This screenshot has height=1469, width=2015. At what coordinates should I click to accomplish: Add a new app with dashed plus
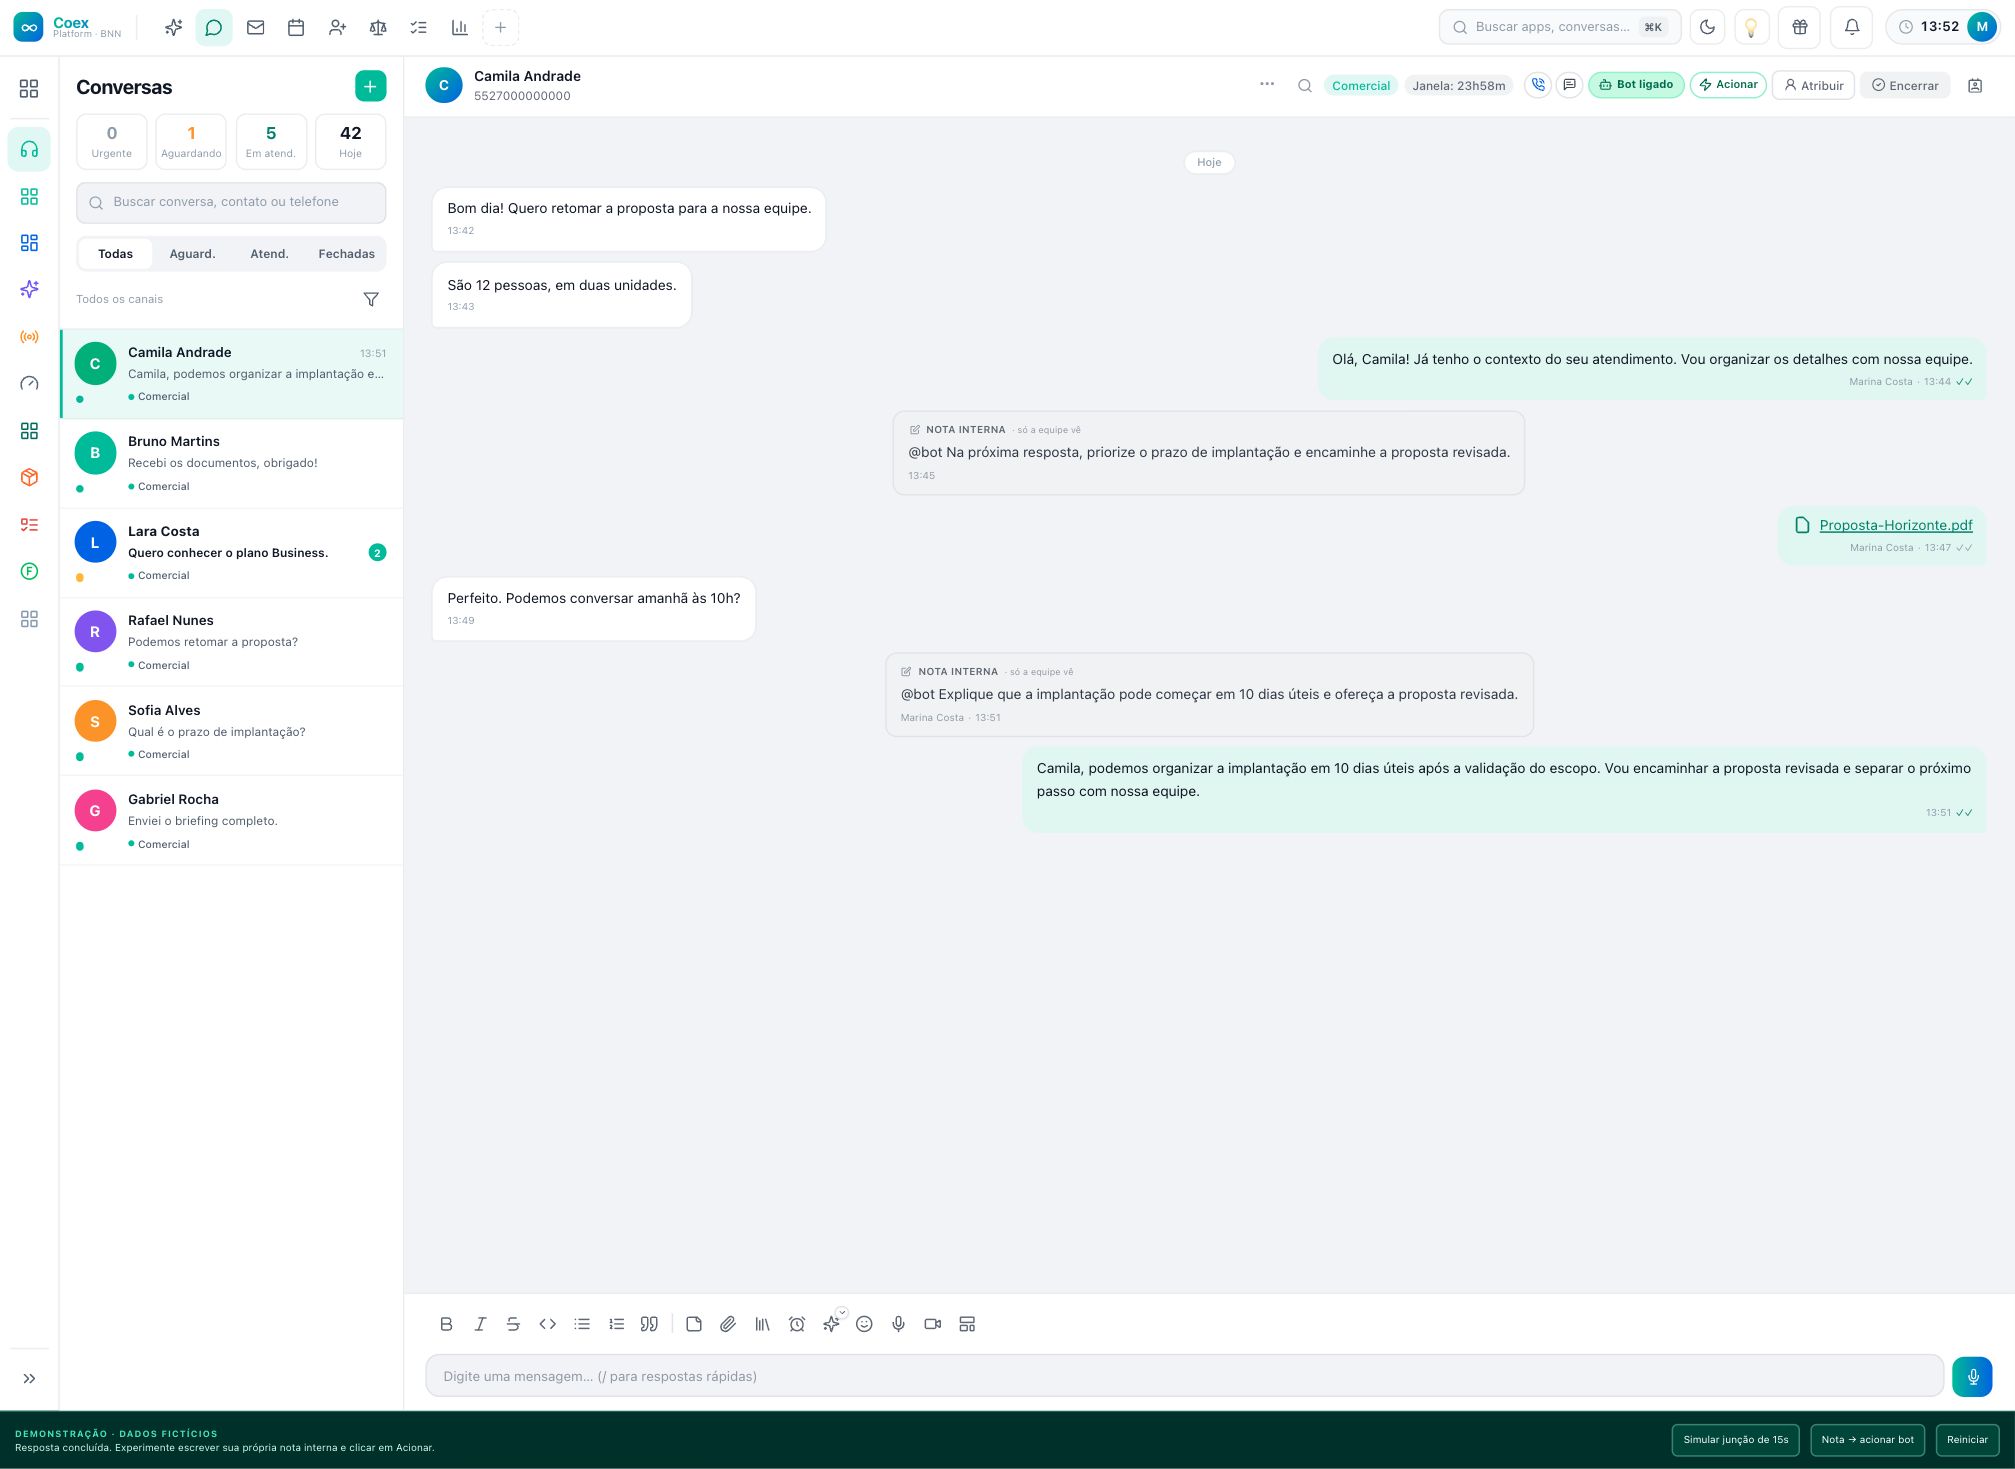click(x=500, y=28)
